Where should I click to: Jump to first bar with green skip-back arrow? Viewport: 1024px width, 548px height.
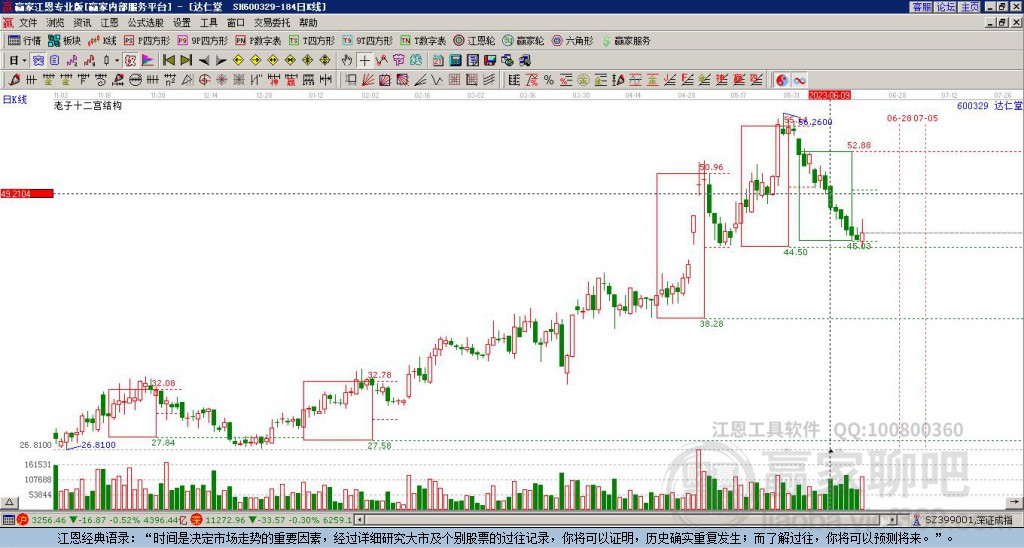point(168,60)
